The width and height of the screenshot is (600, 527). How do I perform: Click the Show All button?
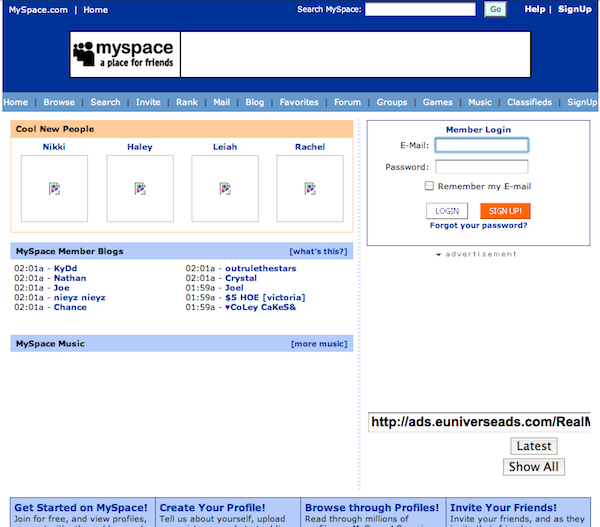tap(534, 467)
